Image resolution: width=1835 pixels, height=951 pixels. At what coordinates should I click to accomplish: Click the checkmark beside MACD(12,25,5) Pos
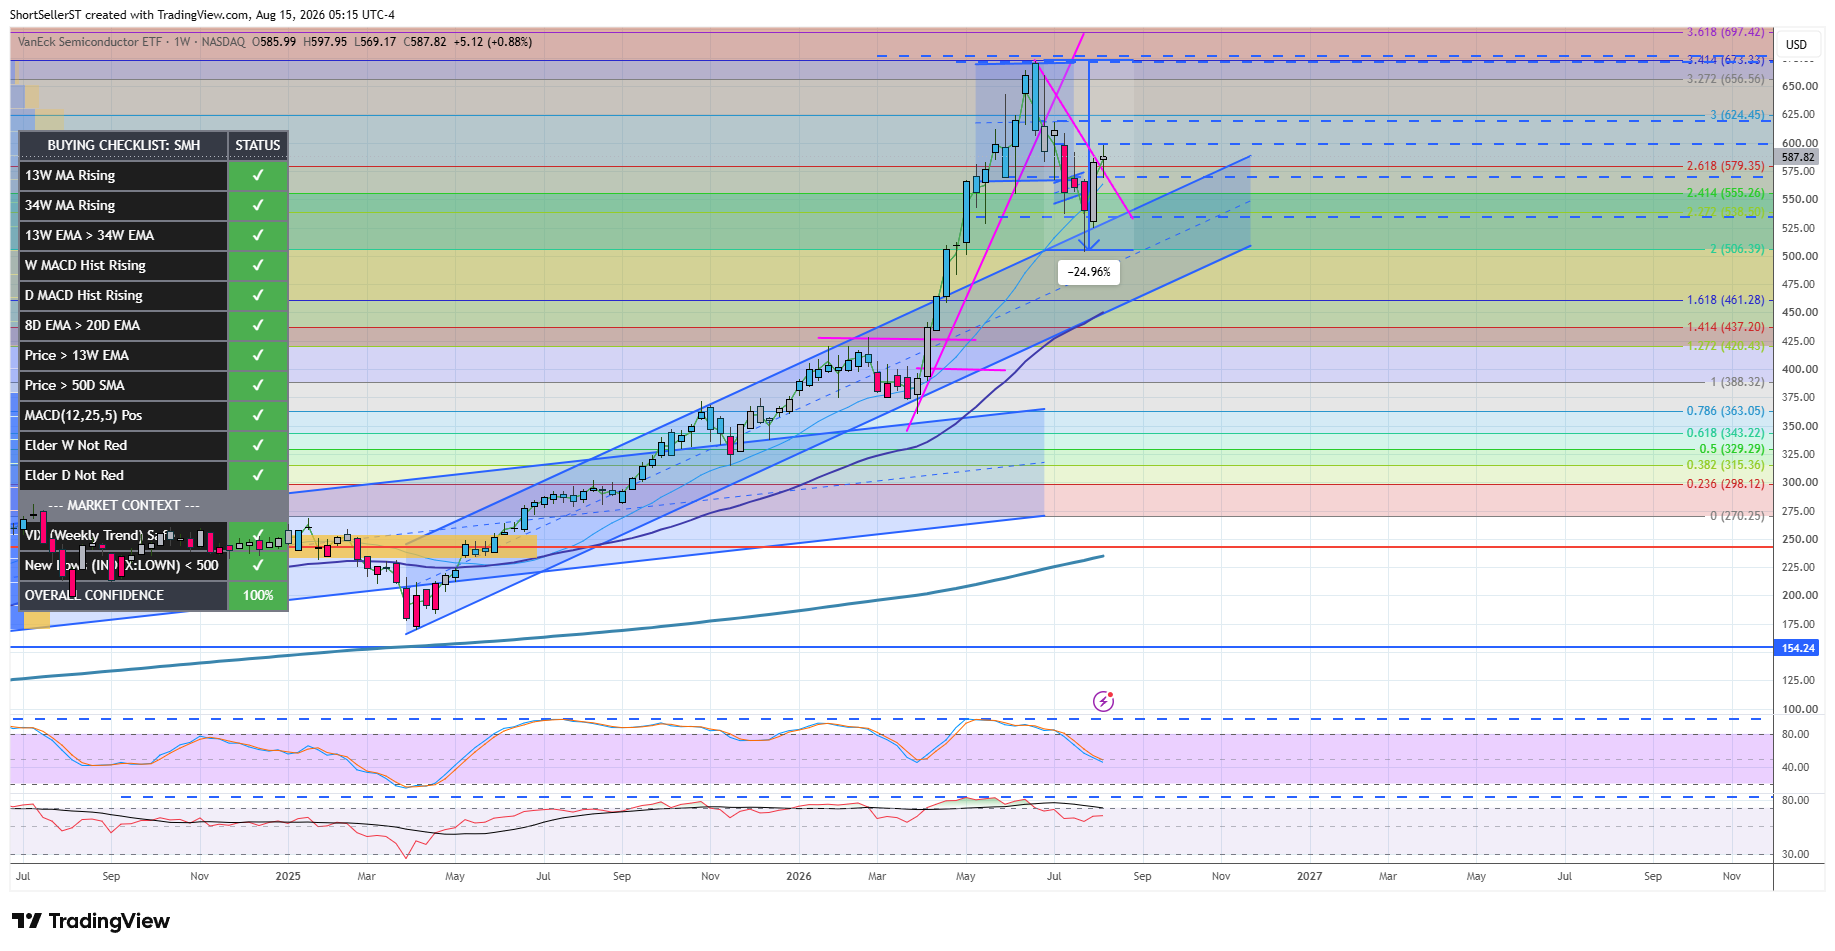click(258, 415)
